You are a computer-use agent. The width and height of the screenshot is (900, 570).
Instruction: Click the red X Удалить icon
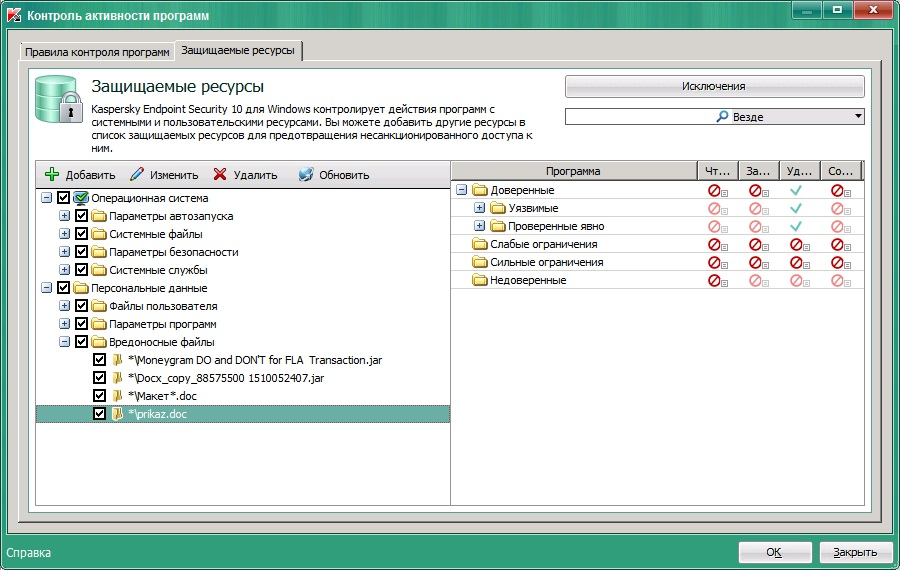pyautogui.click(x=220, y=175)
